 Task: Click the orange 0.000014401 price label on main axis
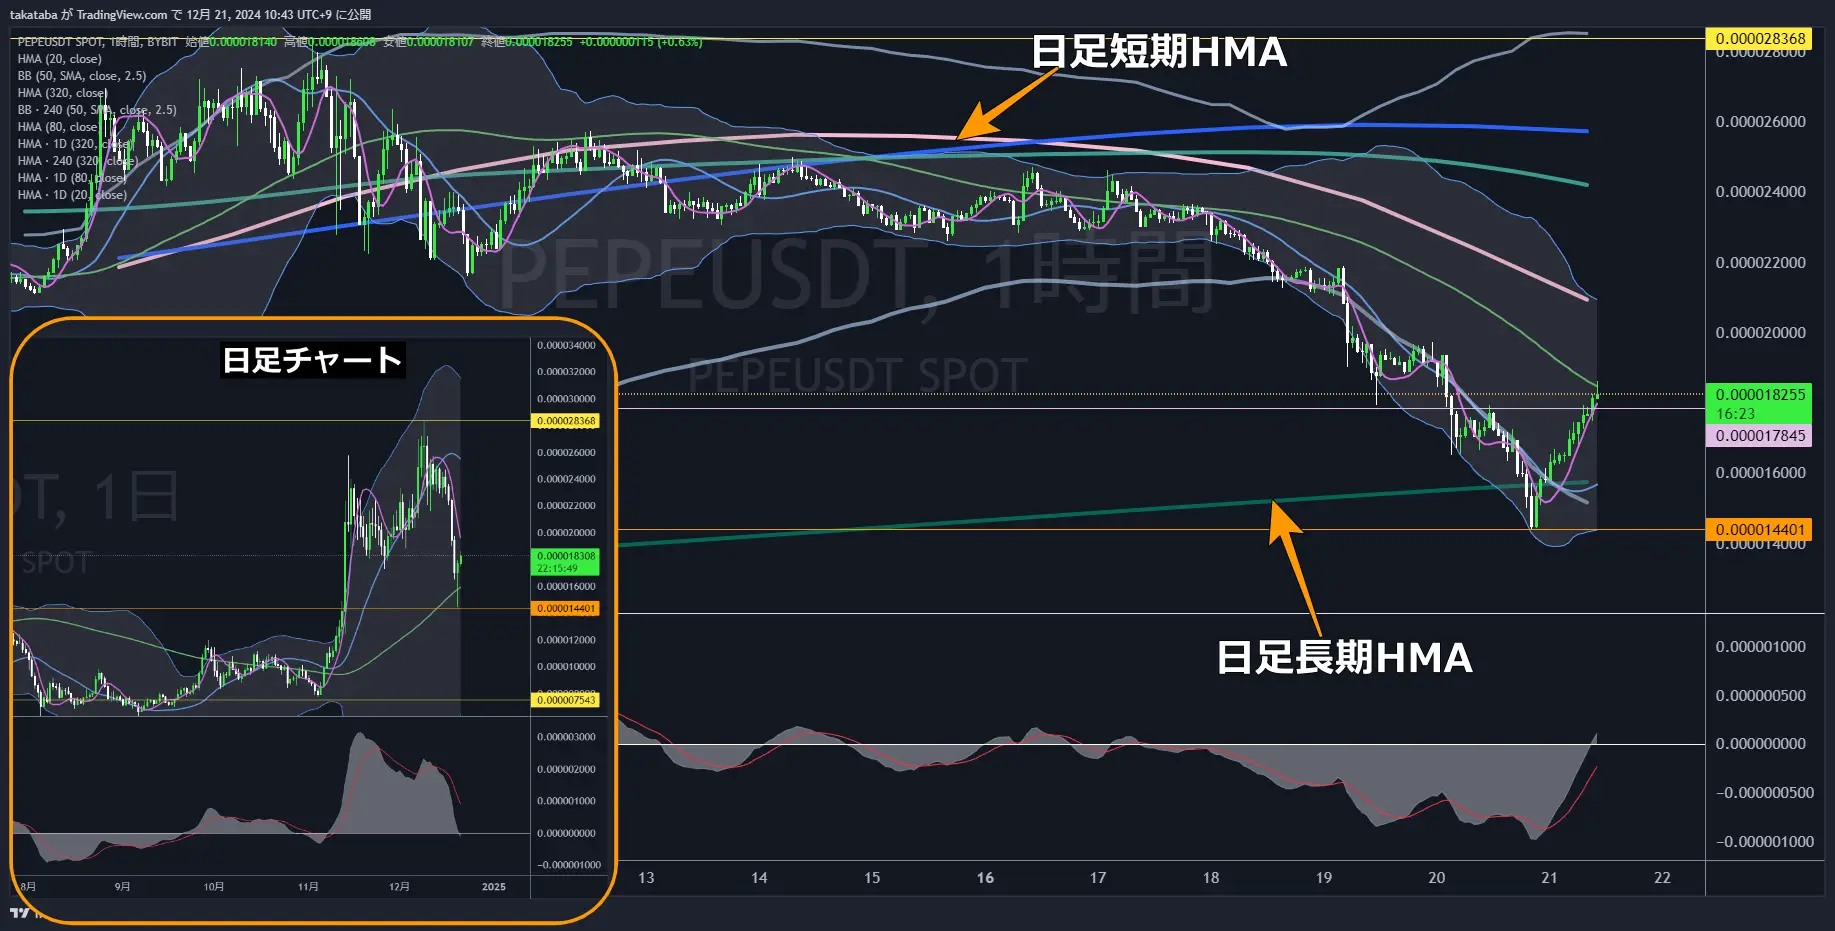[1760, 530]
